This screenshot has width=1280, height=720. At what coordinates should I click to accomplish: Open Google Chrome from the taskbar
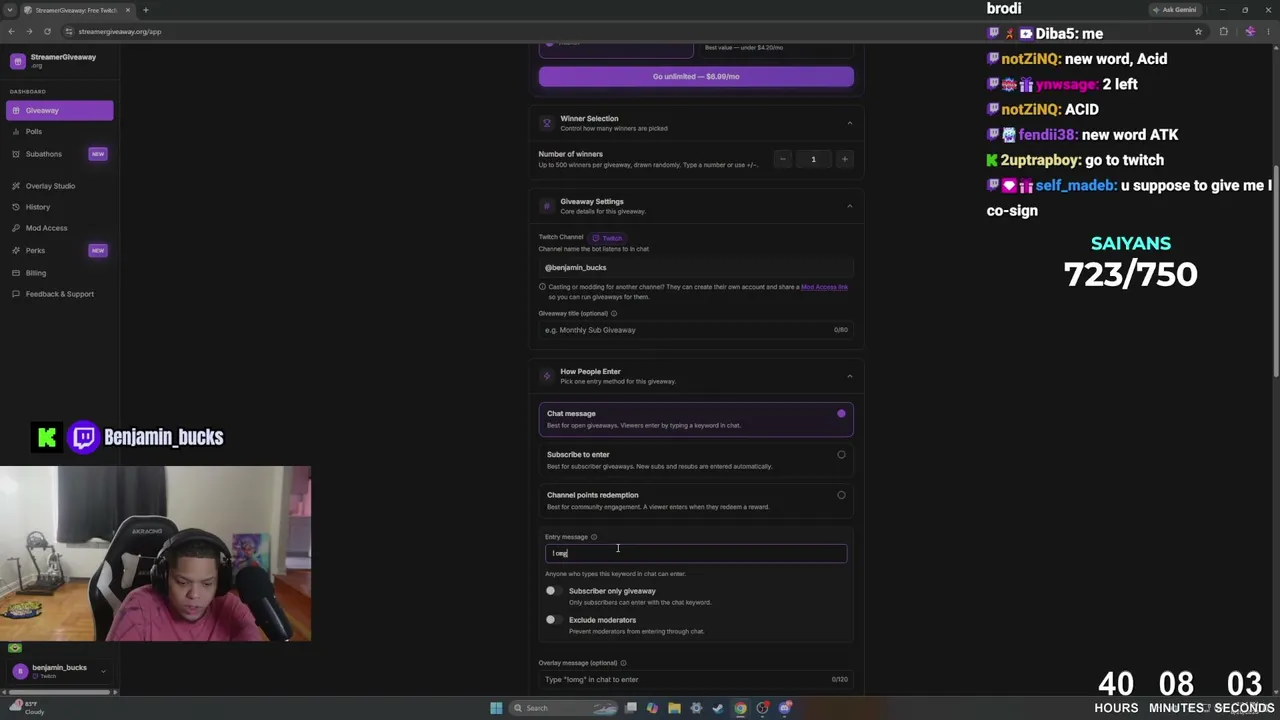pos(740,708)
